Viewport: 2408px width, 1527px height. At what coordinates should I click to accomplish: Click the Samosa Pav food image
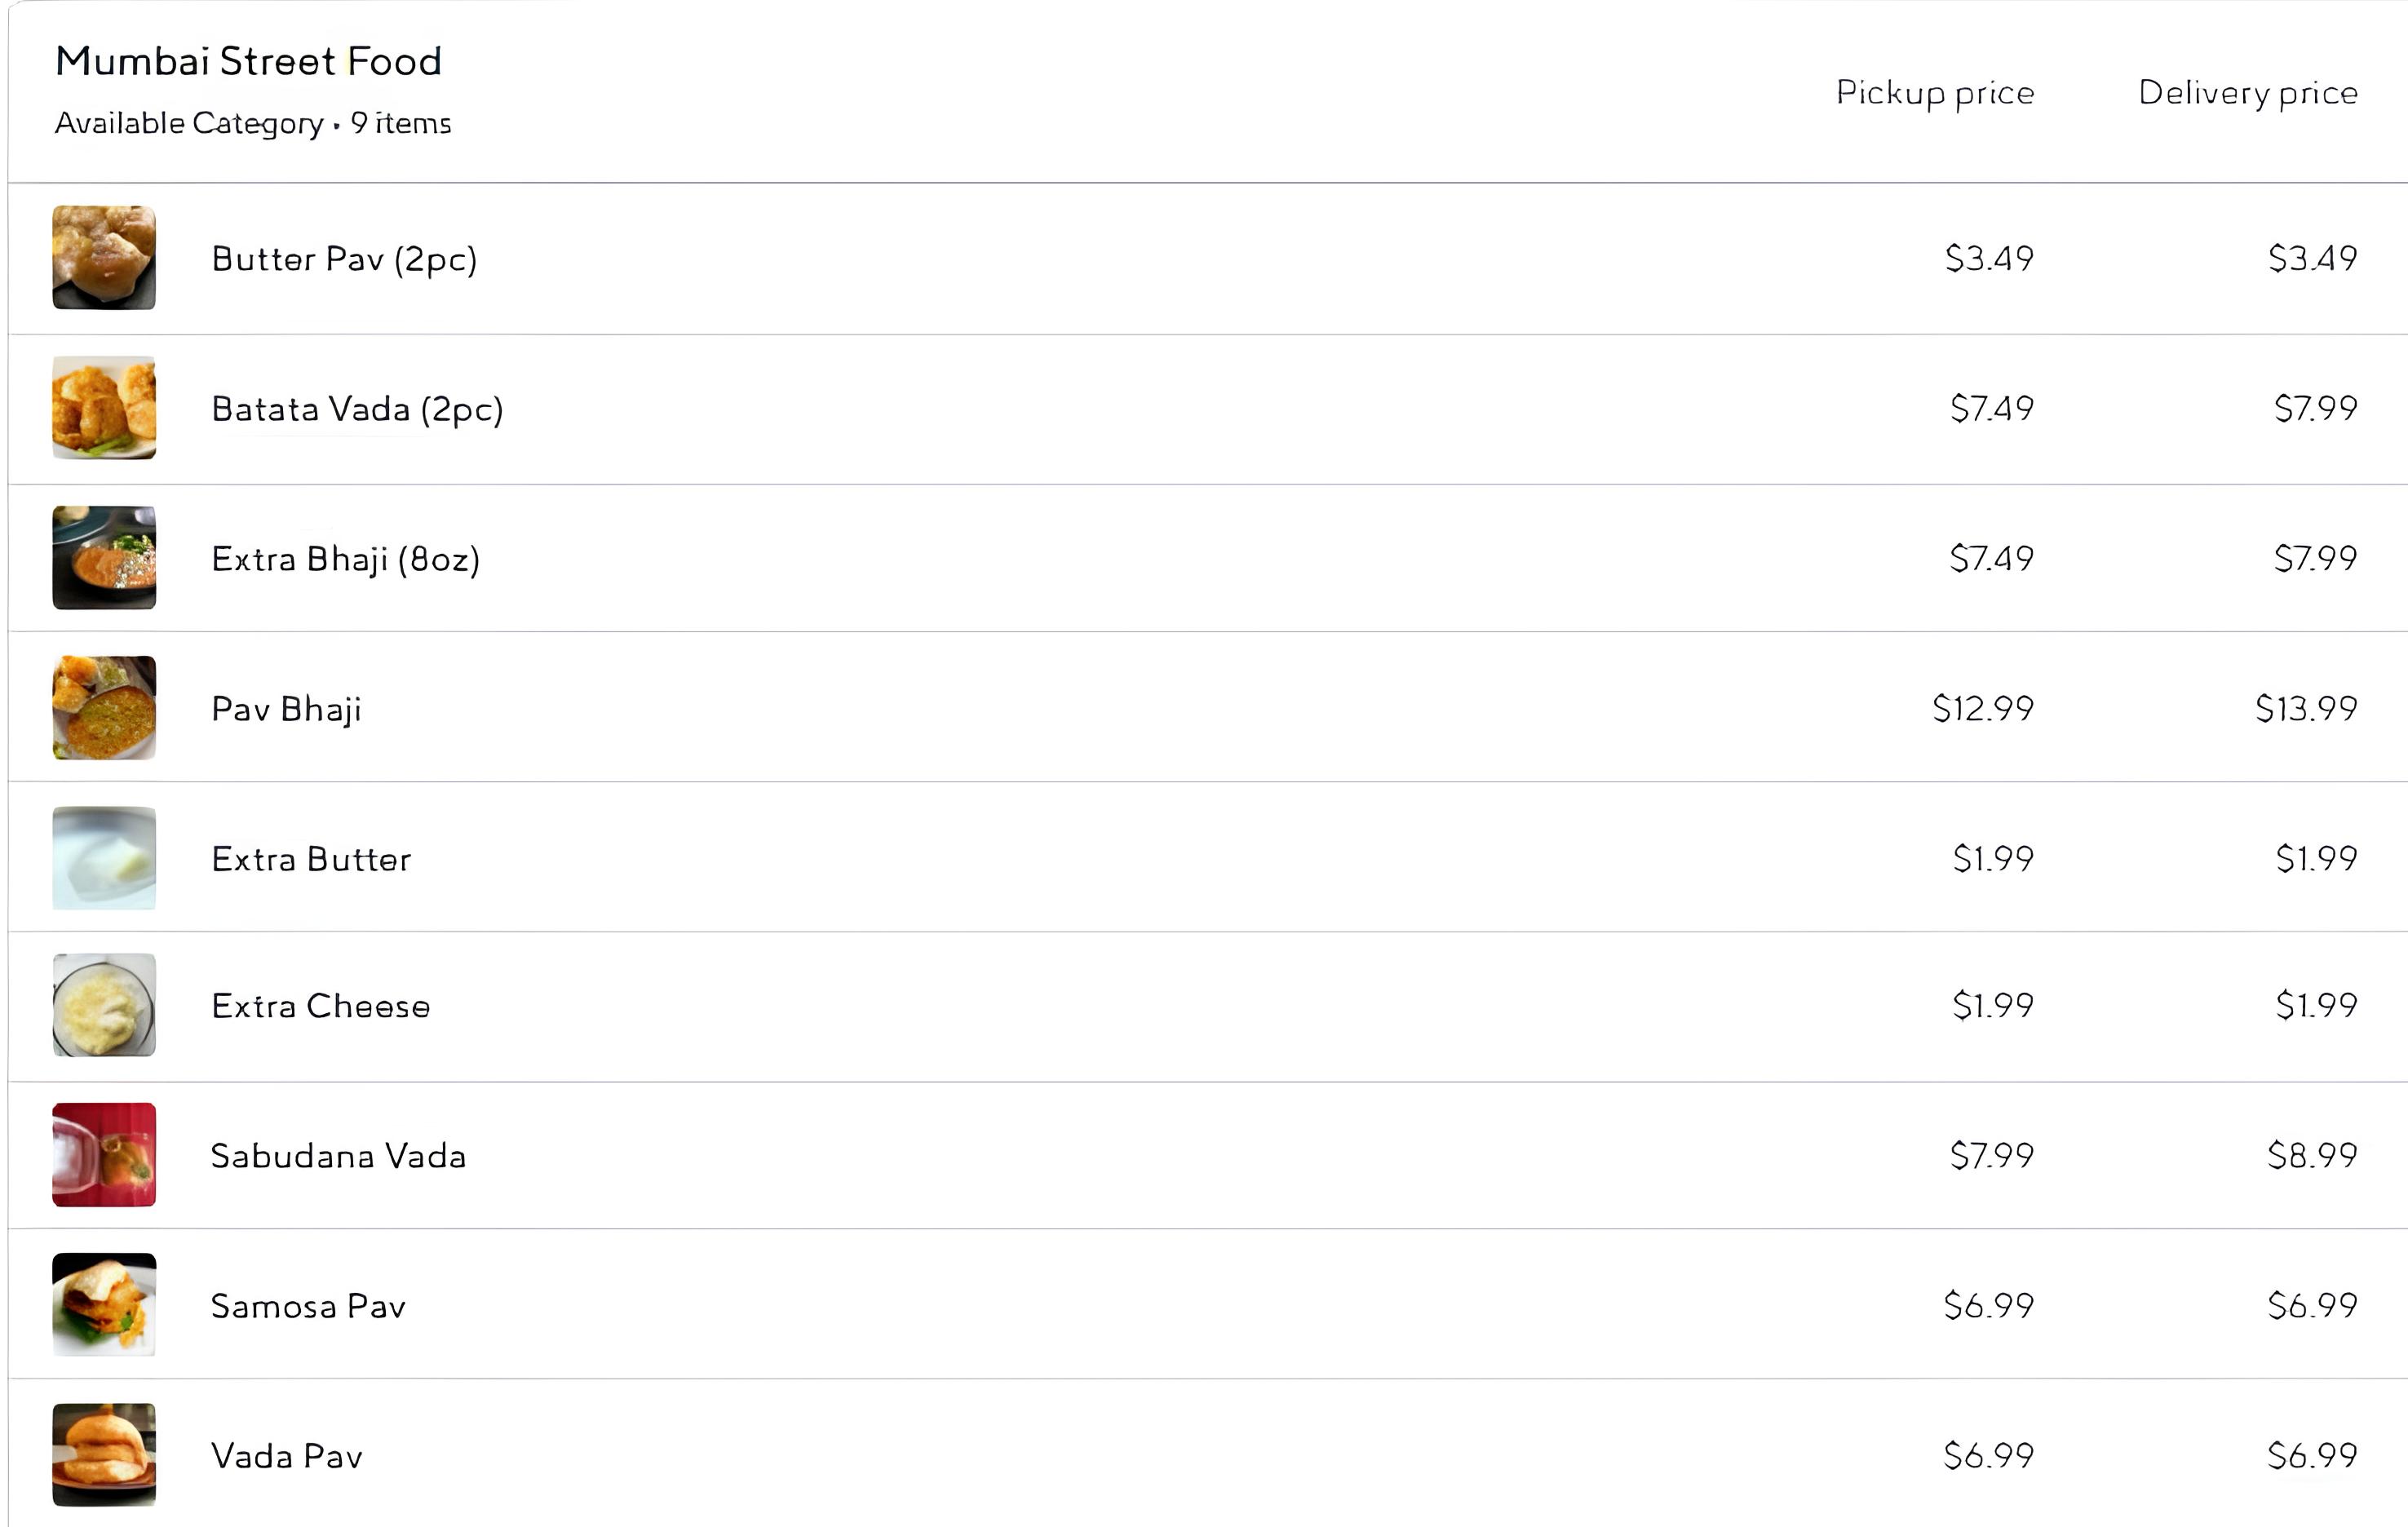(104, 1305)
